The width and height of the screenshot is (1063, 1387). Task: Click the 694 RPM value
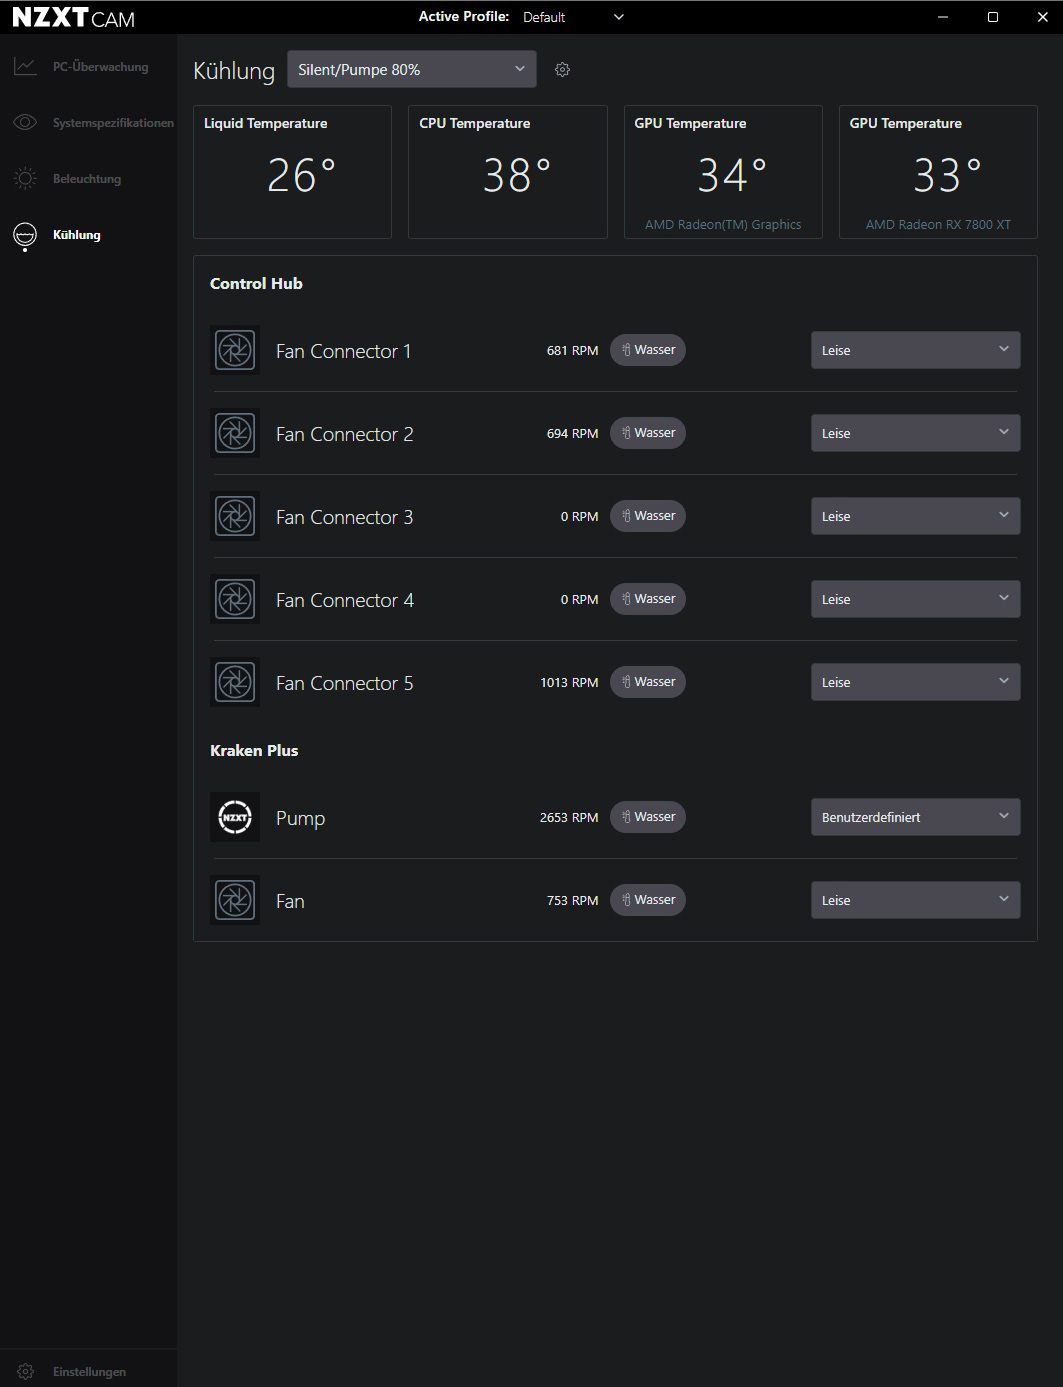pos(572,434)
